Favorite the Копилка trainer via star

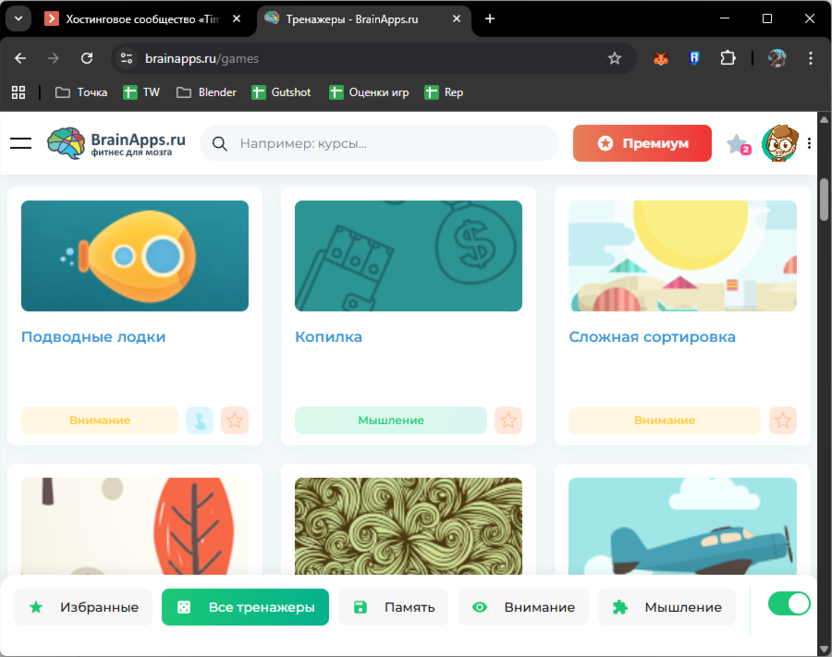pos(508,420)
